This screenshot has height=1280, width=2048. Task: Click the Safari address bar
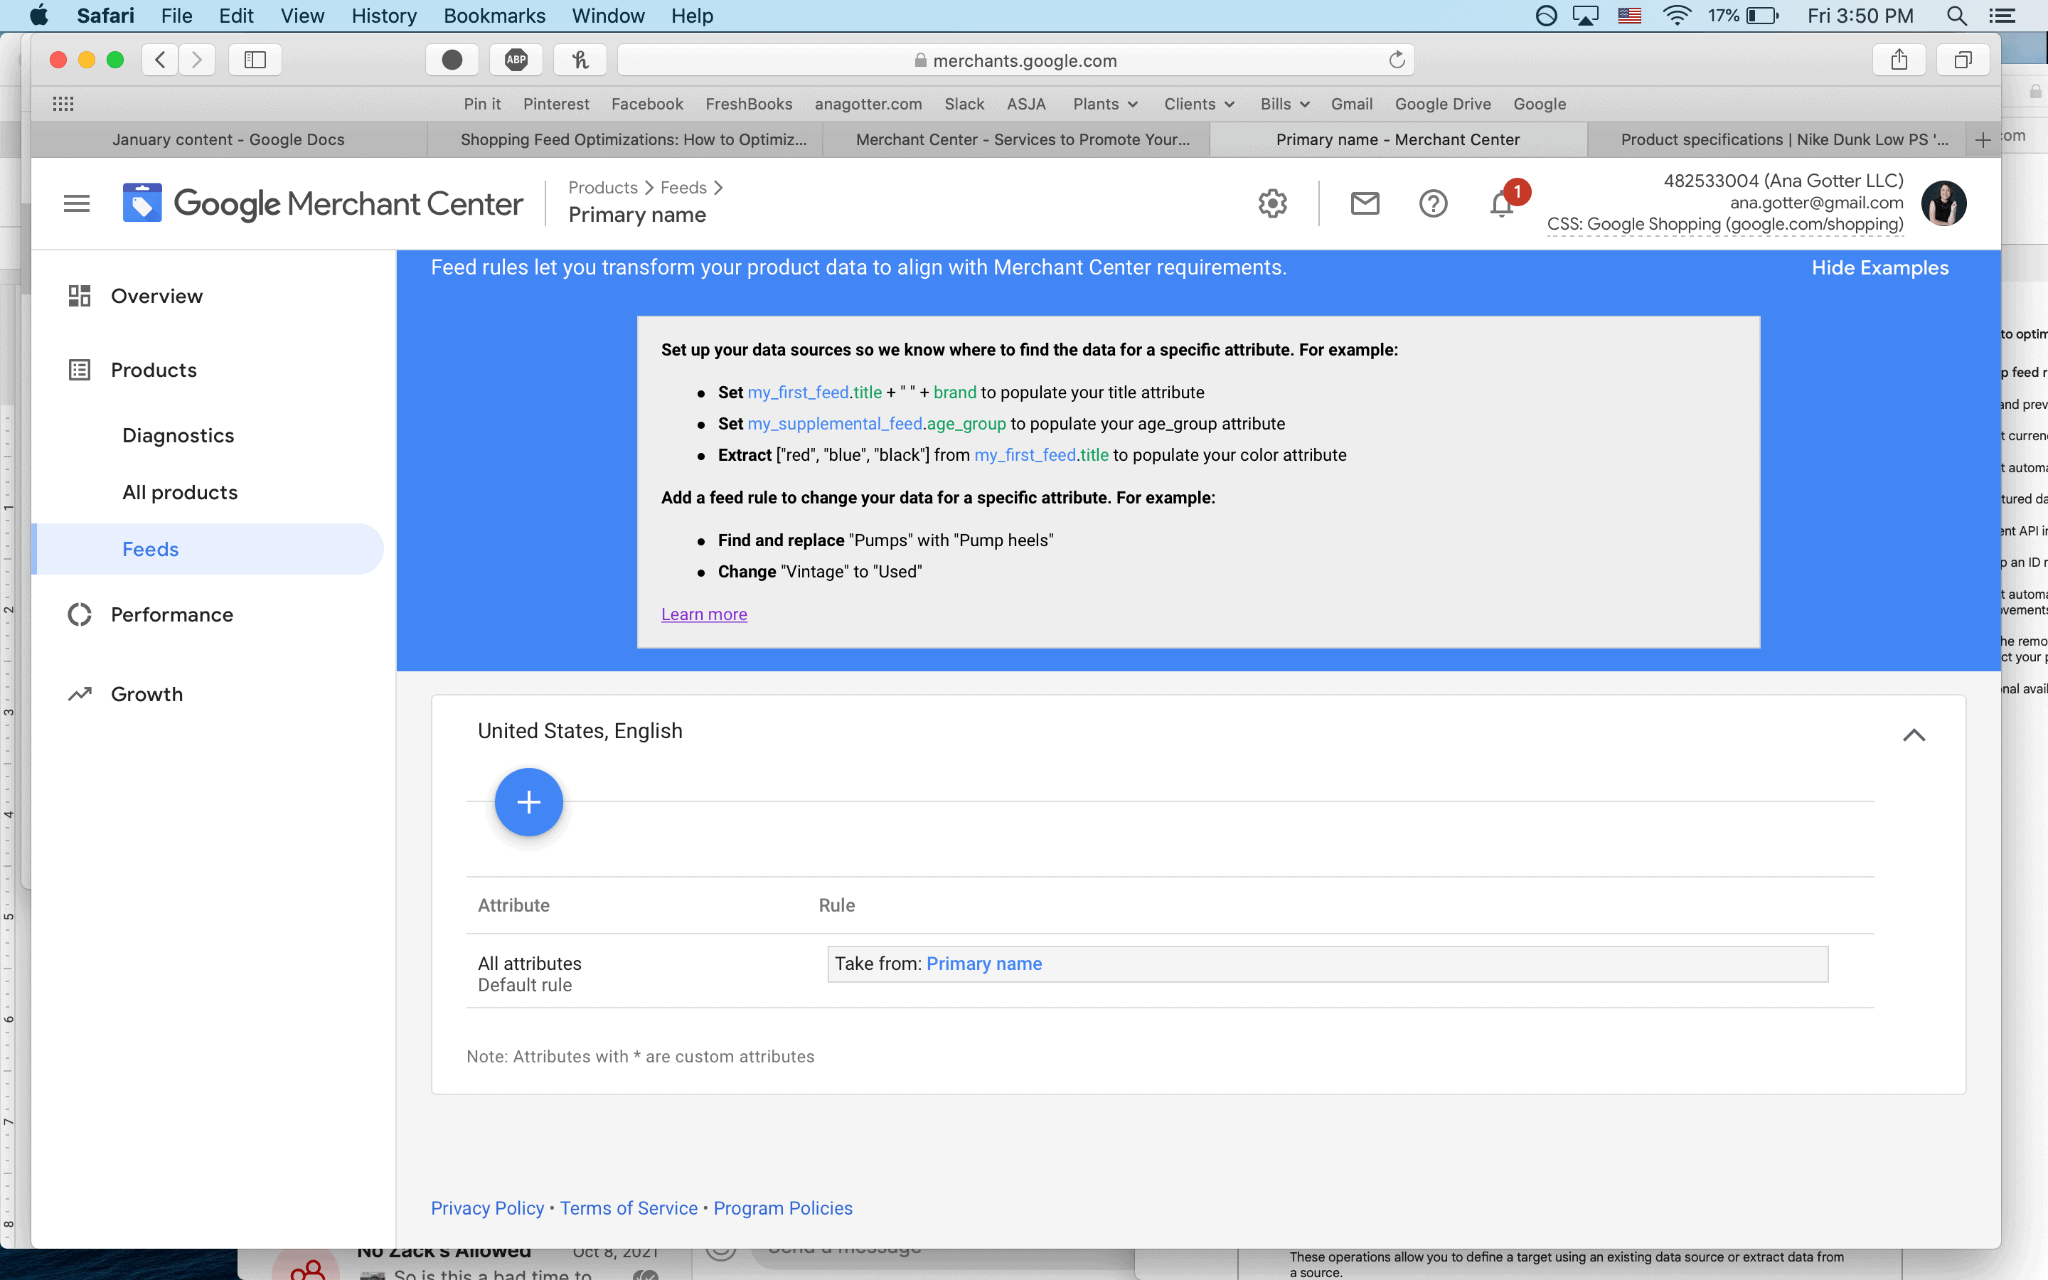(1015, 60)
